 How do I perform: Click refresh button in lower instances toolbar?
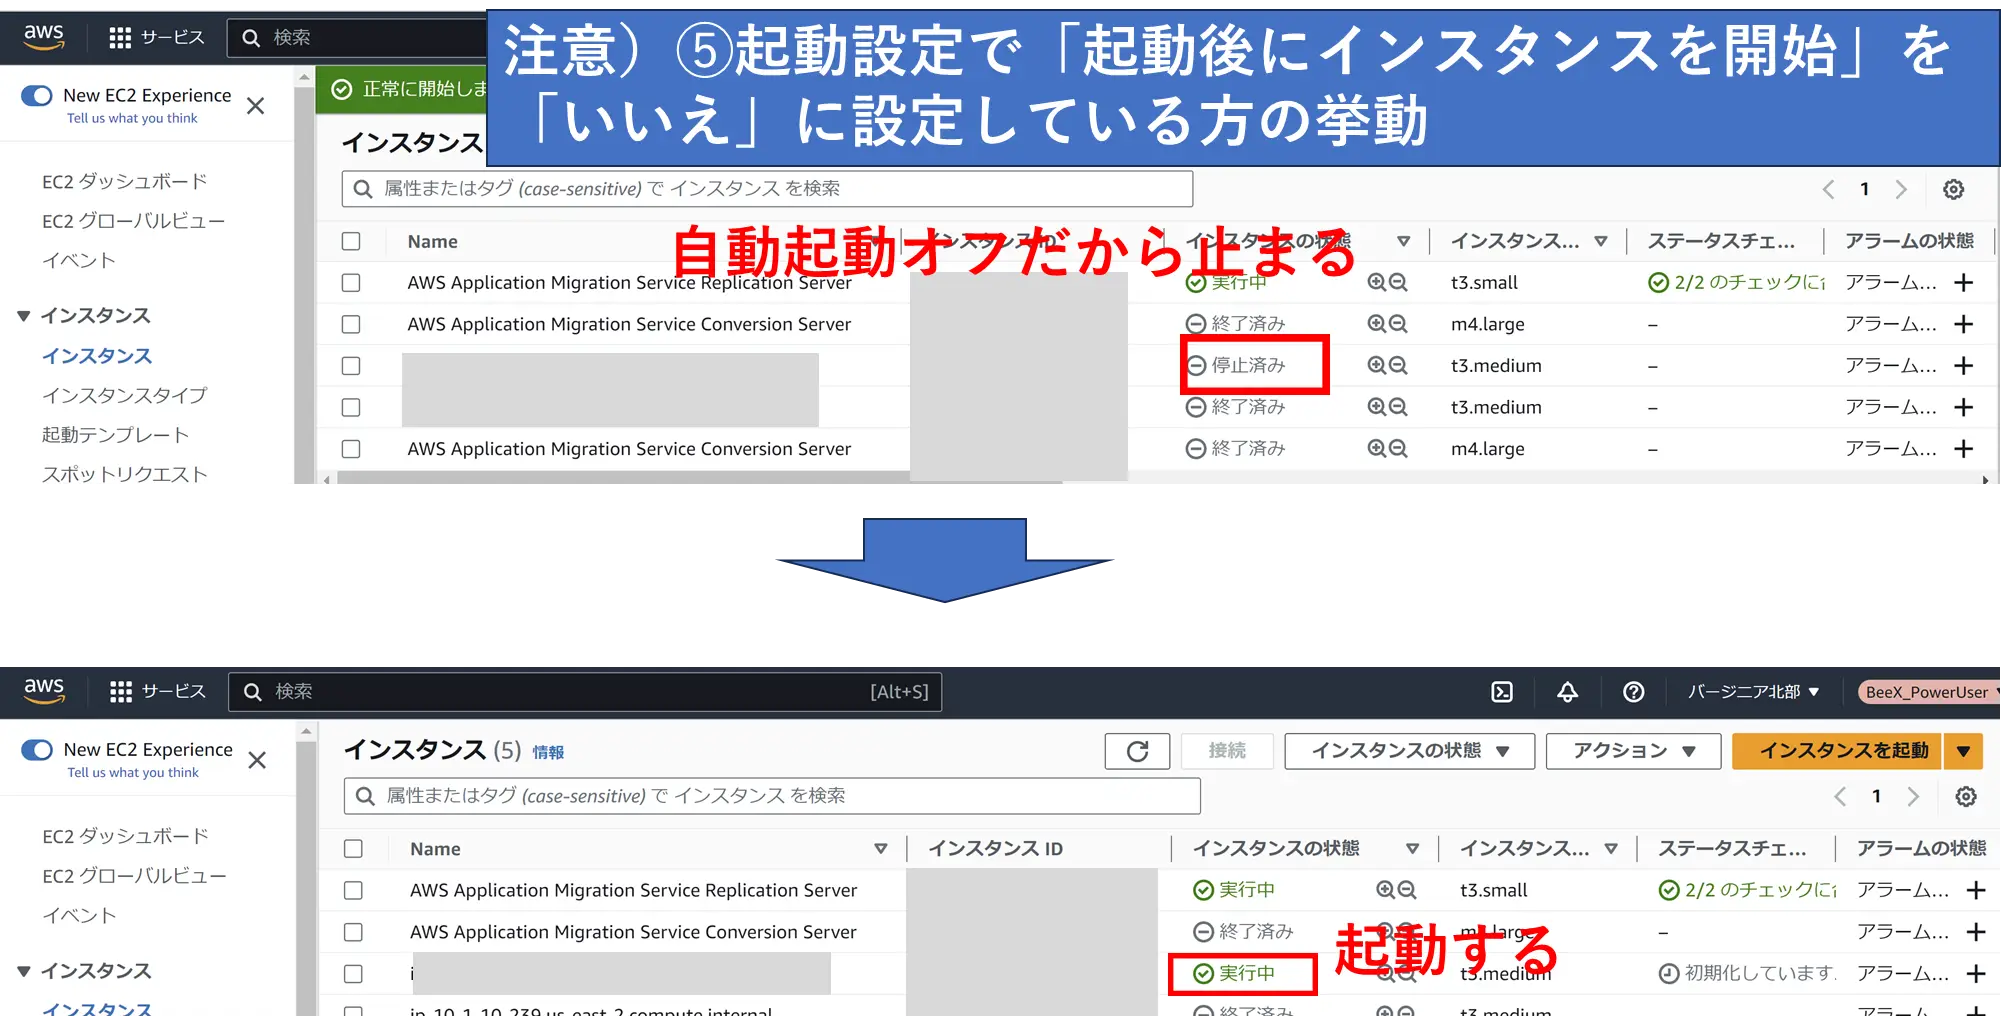pyautogui.click(x=1137, y=751)
